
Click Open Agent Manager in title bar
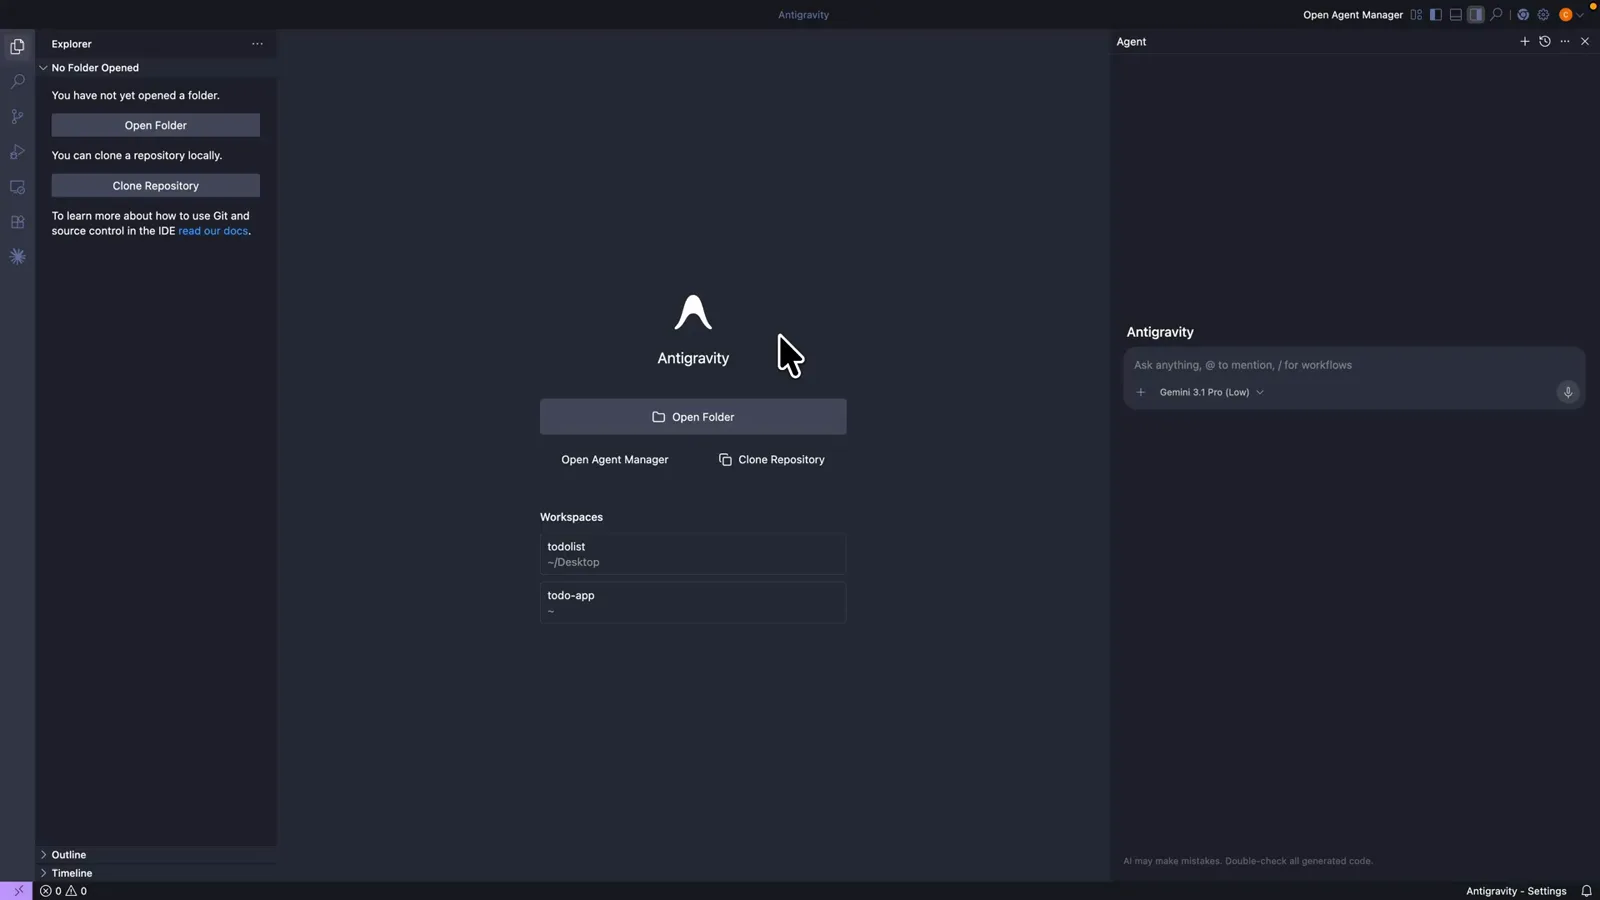1353,15
